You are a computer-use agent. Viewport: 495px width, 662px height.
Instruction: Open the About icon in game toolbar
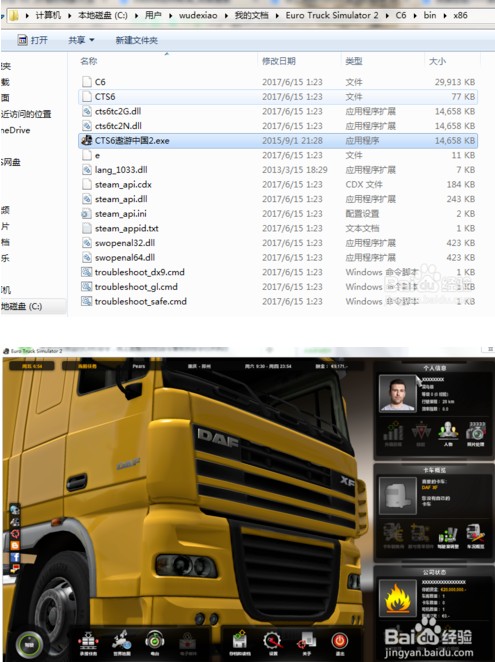(307, 644)
